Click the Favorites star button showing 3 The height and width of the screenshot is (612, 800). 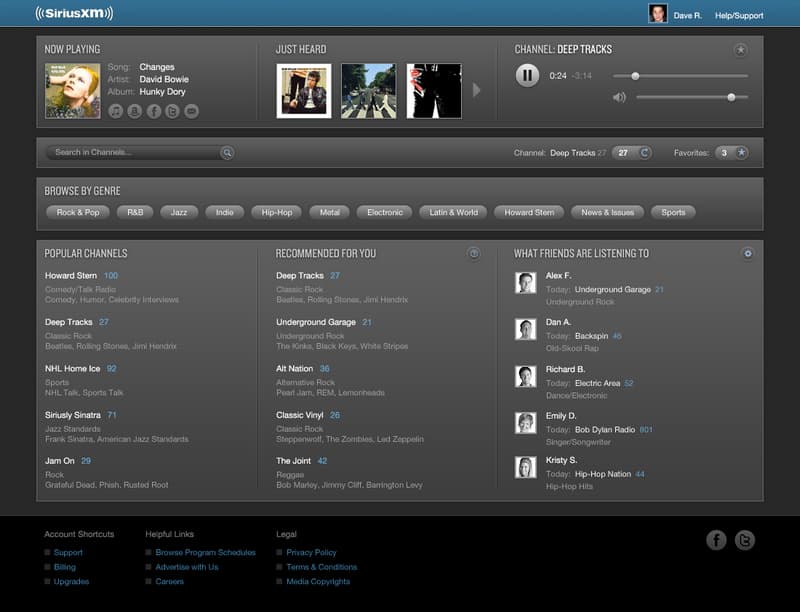click(x=741, y=153)
